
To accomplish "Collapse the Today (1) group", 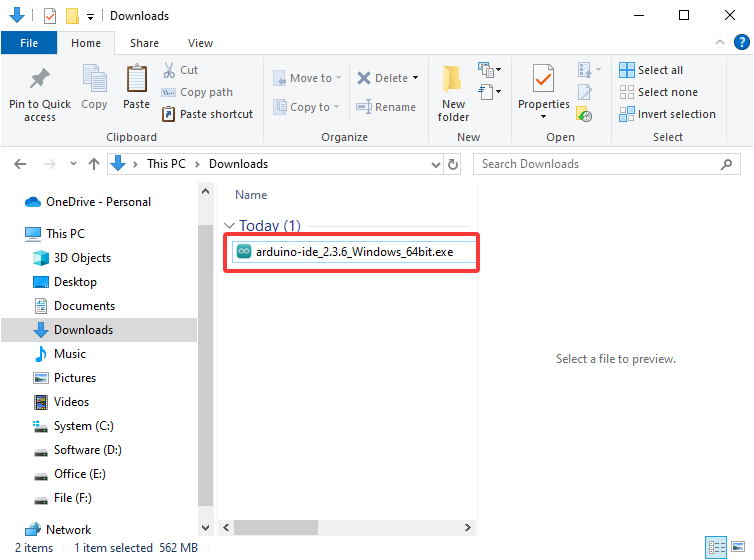I will pyautogui.click(x=229, y=225).
